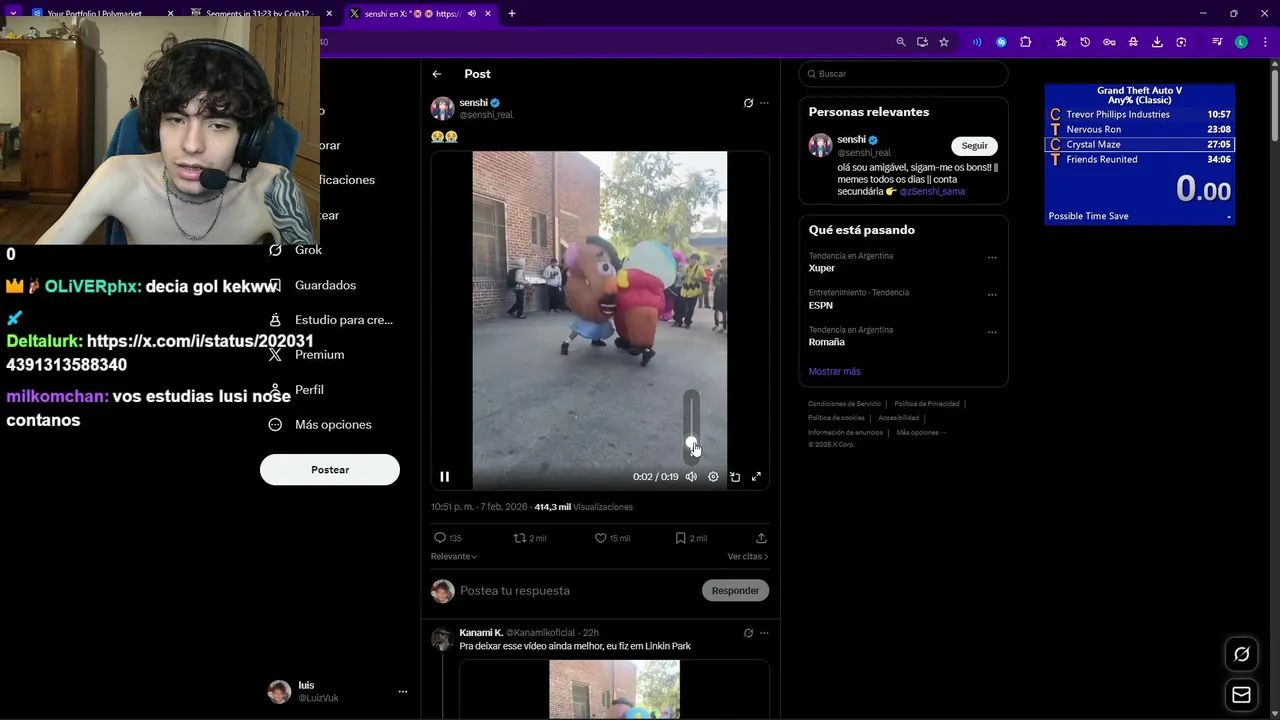Open Condiciones de Servicio link
This screenshot has width=1280, height=720.
844,404
